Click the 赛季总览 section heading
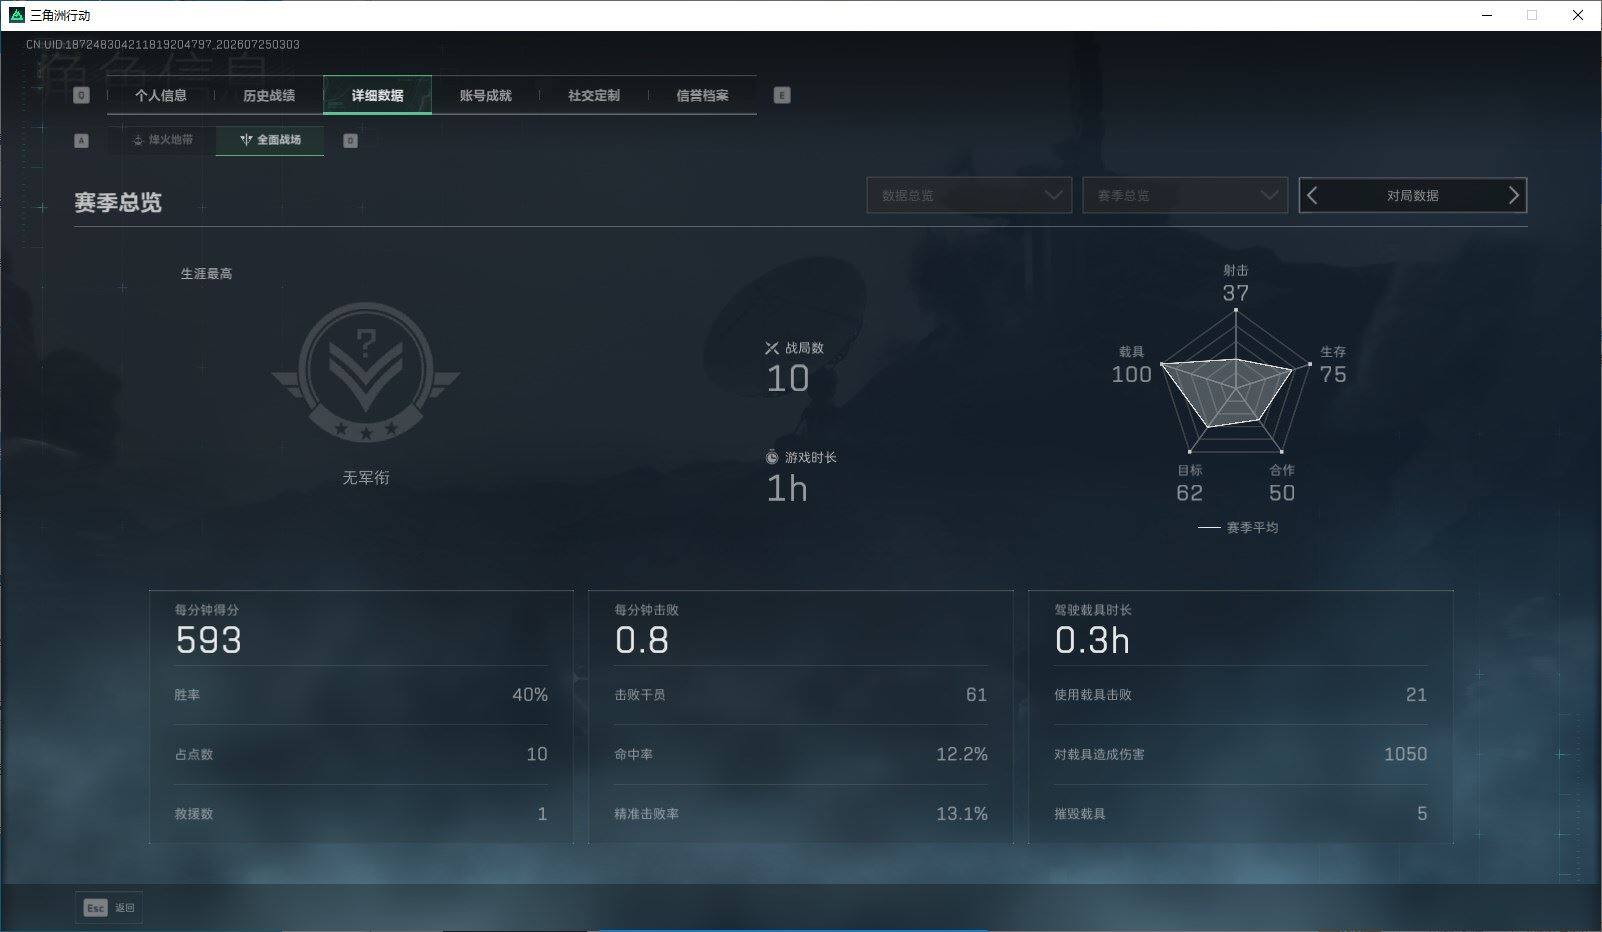The image size is (1602, 932). coord(118,202)
